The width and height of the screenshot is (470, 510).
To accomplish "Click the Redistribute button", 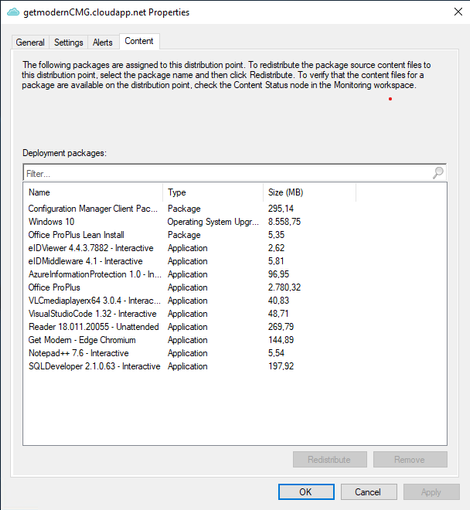I will coord(330,460).
